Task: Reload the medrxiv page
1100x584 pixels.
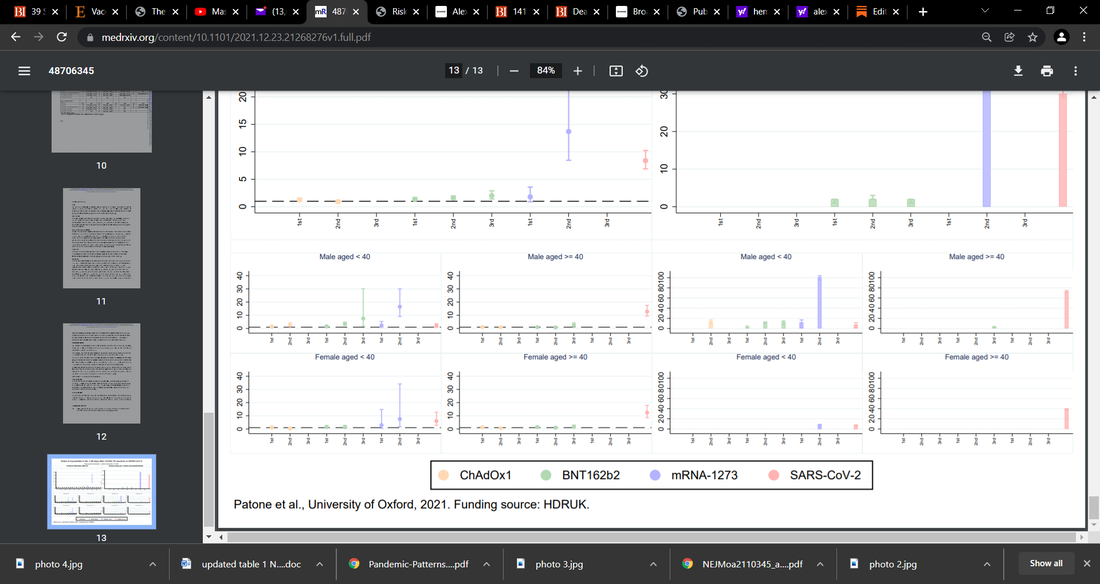Action: click(x=62, y=37)
